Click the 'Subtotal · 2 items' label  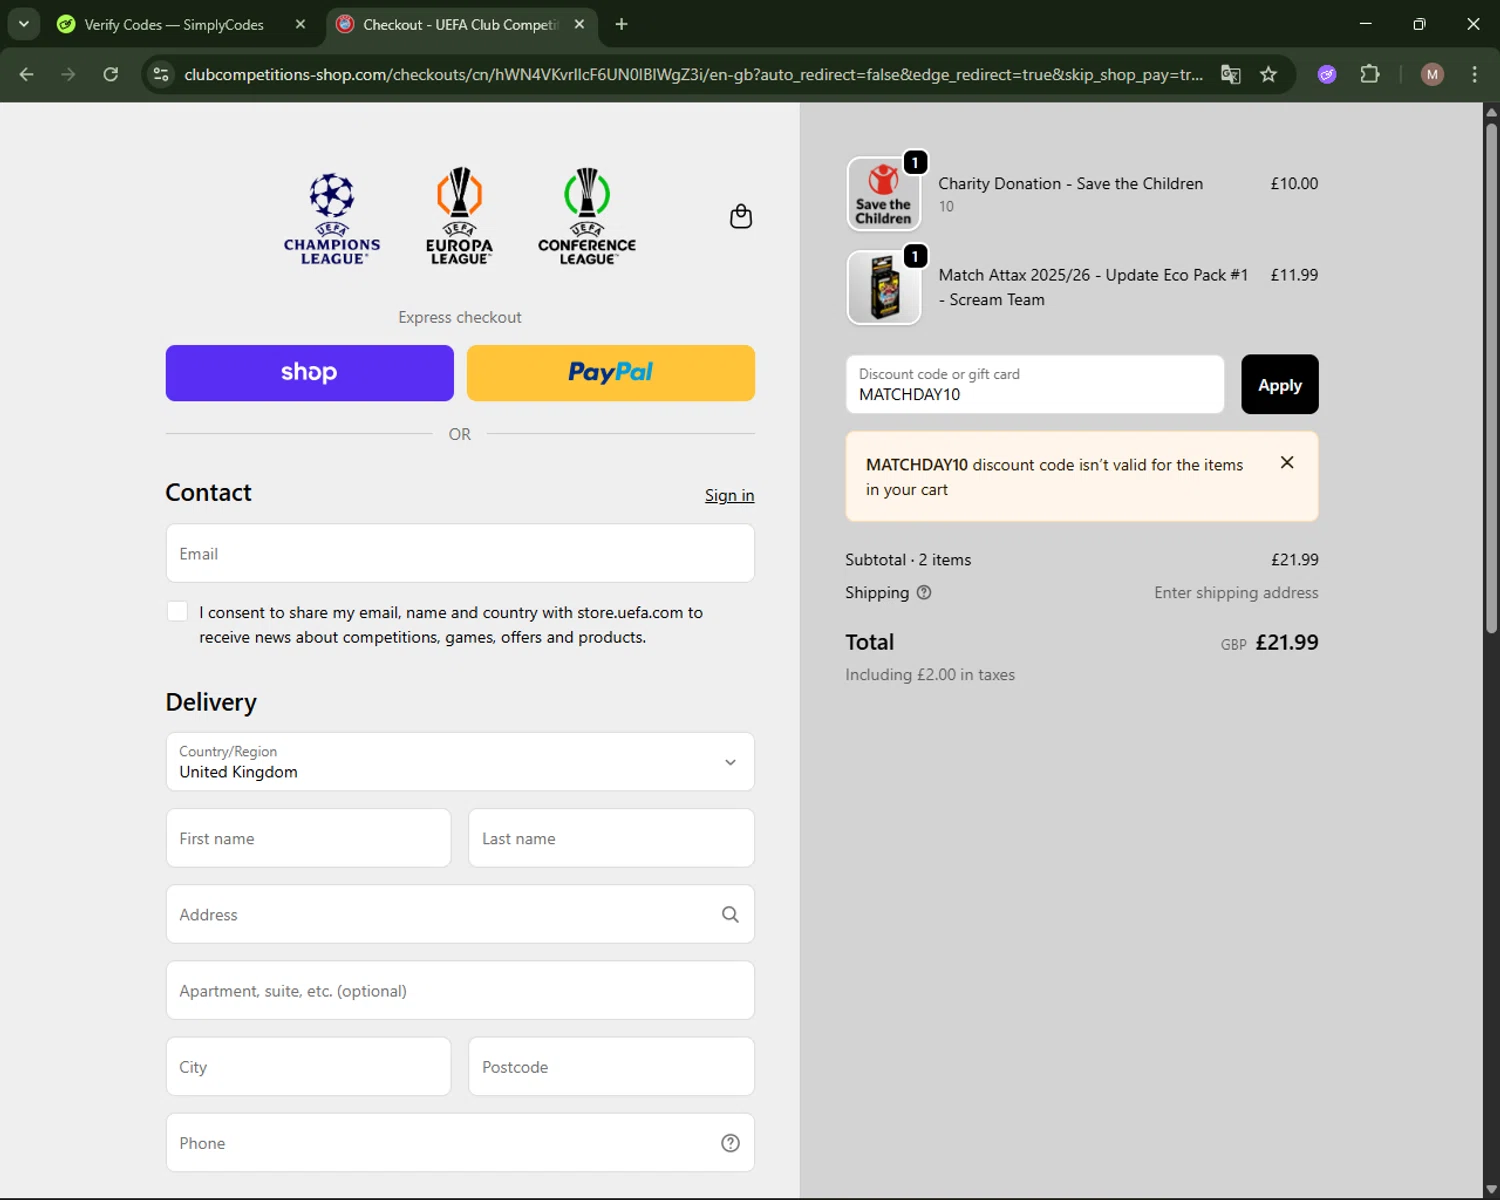click(x=908, y=559)
